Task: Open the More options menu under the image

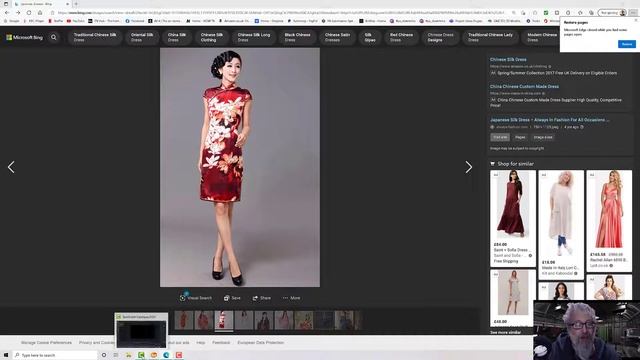Action: click(x=291, y=298)
